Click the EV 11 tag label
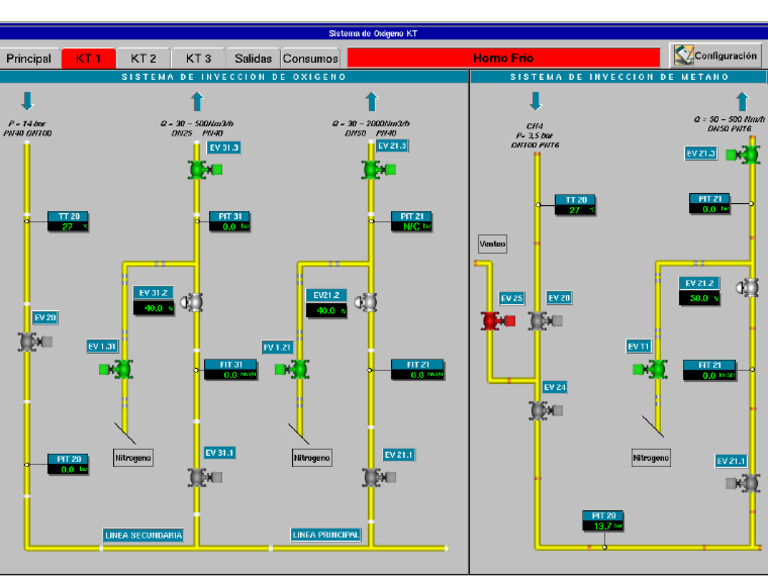 (639, 347)
